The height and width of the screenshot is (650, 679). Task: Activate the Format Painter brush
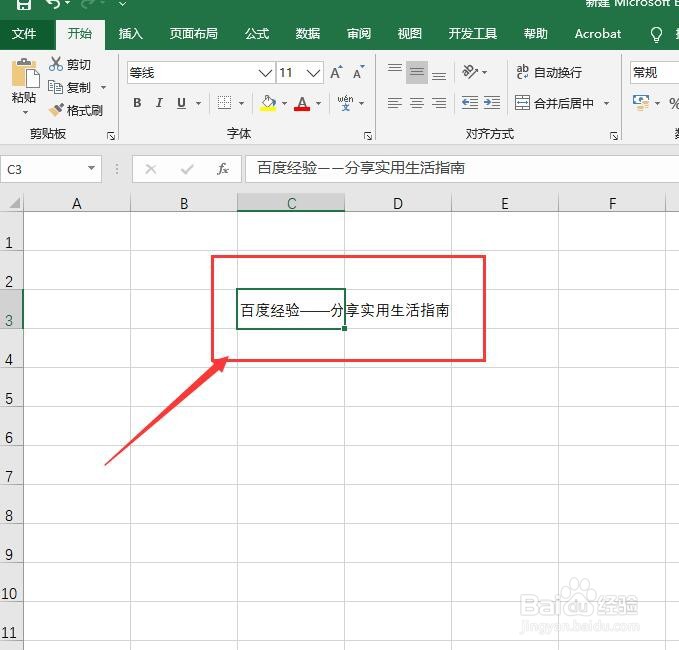(76, 110)
